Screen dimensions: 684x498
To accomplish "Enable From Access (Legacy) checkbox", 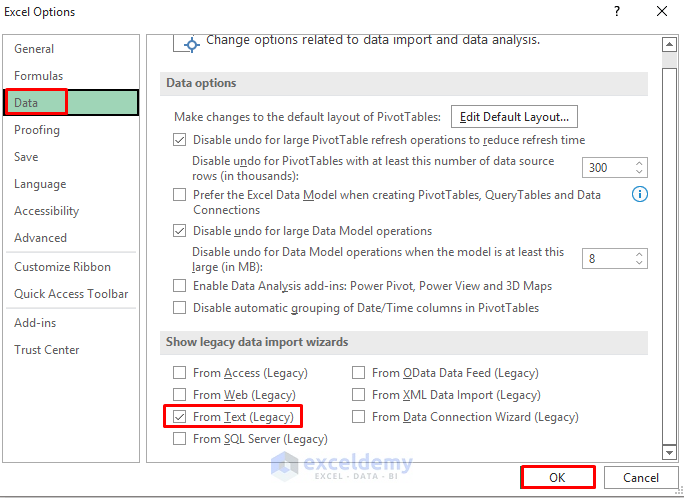I will (180, 373).
